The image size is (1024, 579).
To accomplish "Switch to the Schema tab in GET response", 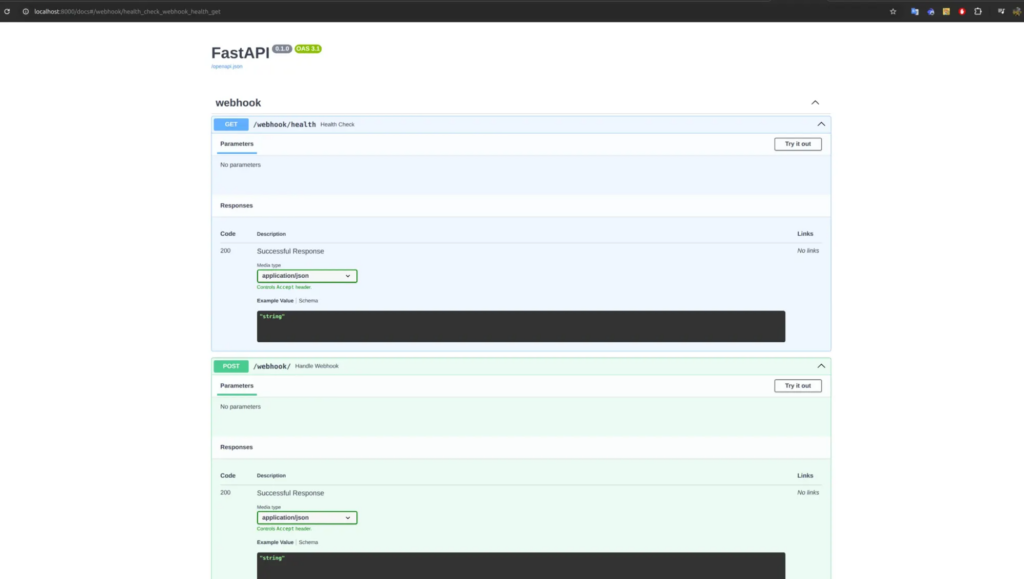I will [308, 300].
